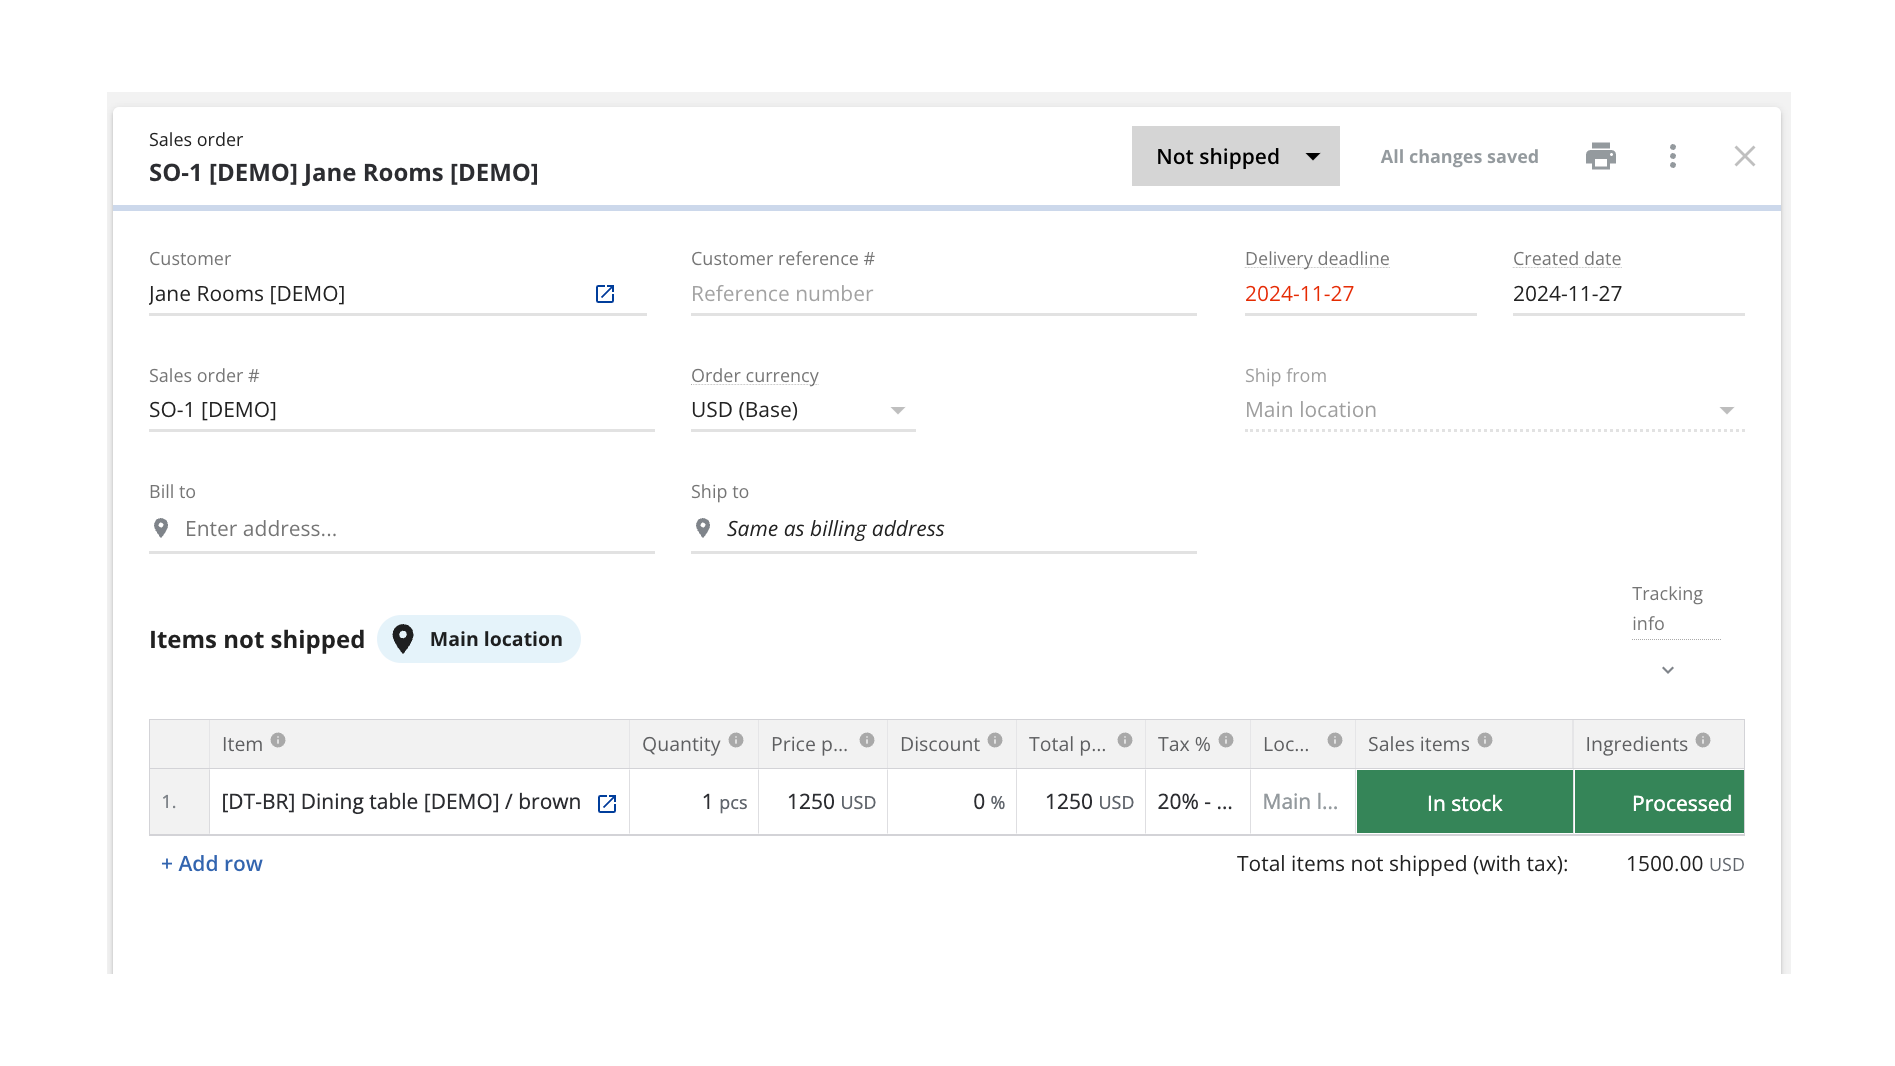This screenshot has width=1895, height=1066.
Task: Click the Processed ingredients button
Action: (1658, 801)
